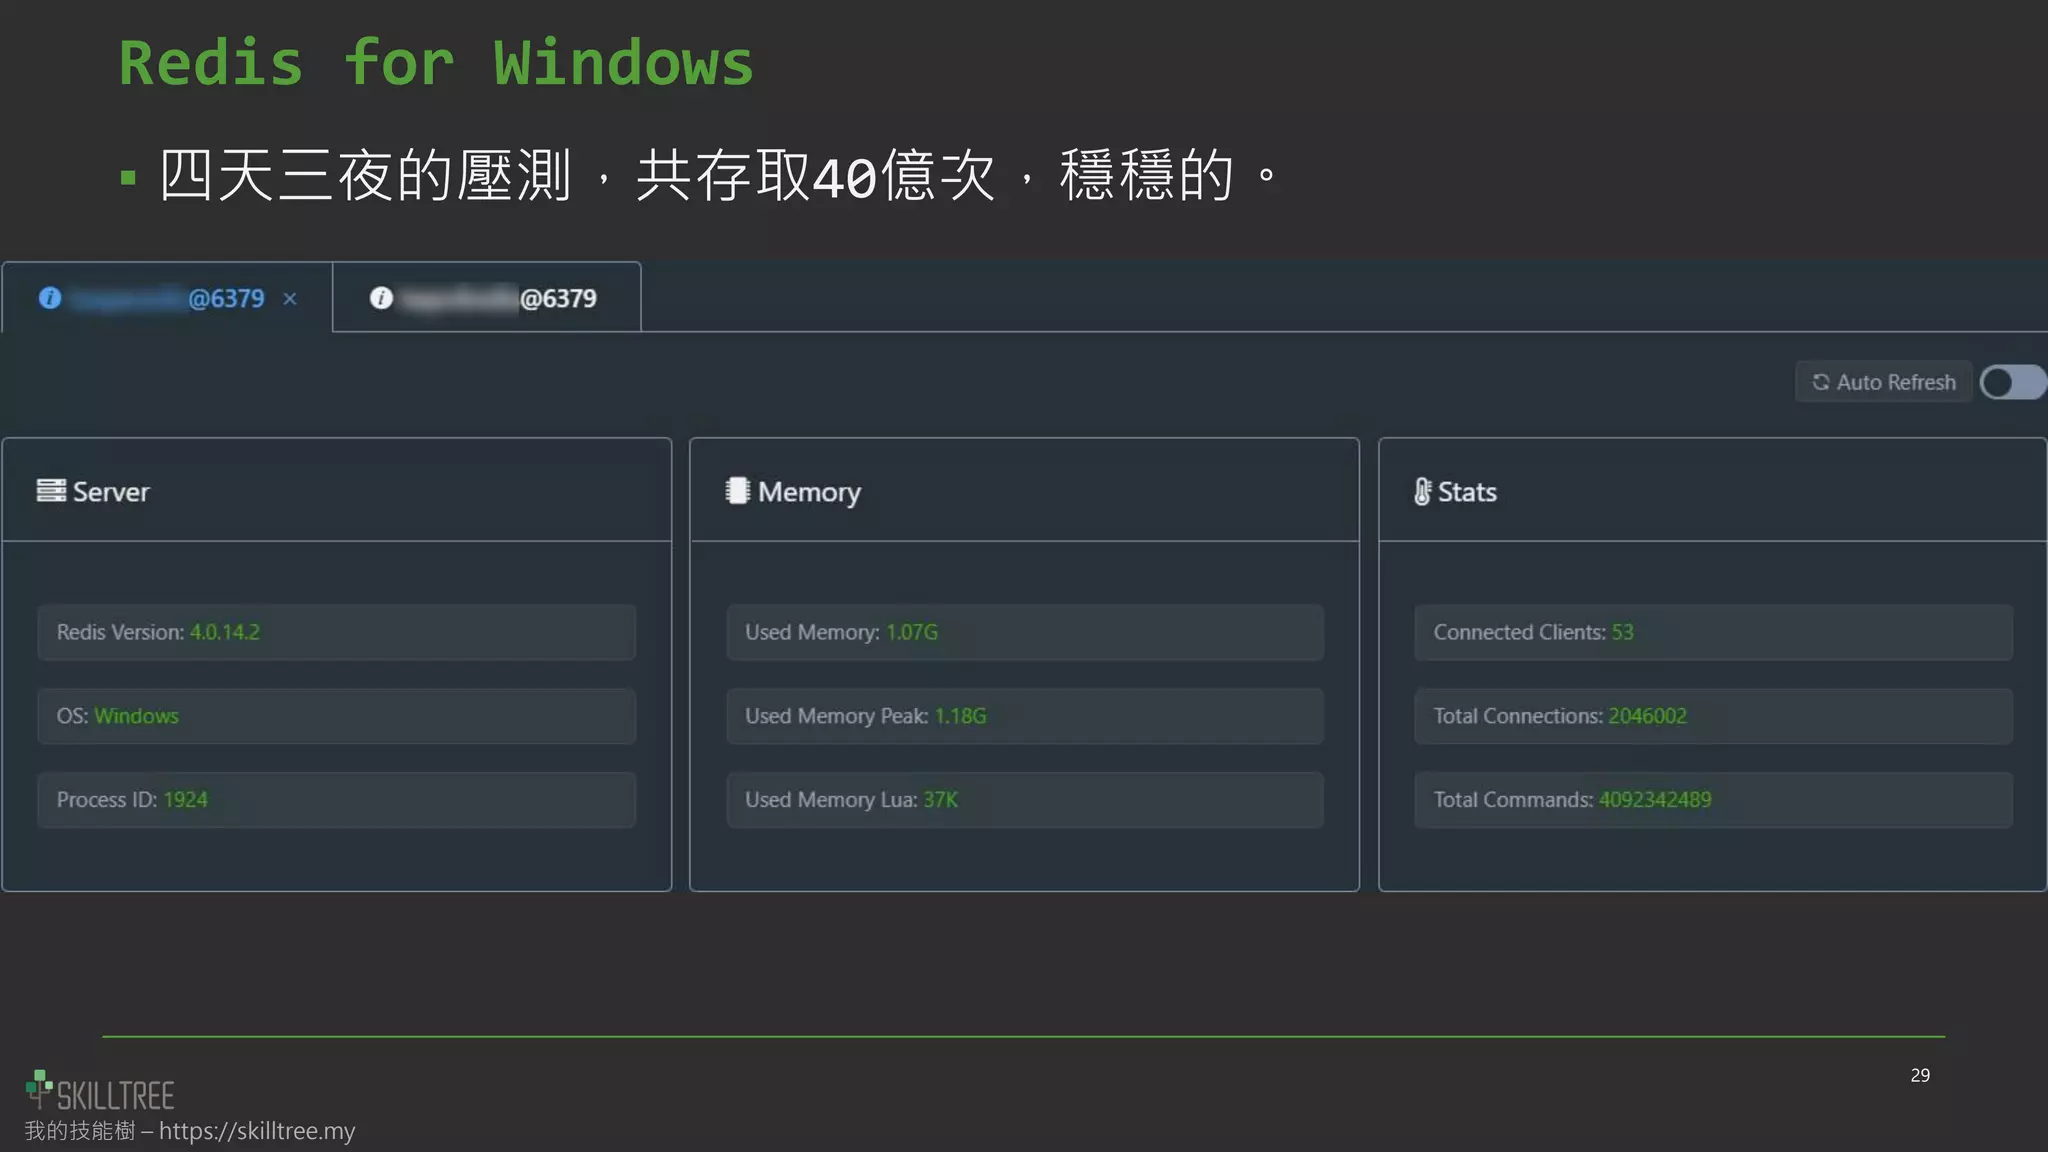This screenshot has width=2048, height=1152.
Task: Select Redis Version 4.0.14.2 row
Action: [336, 632]
